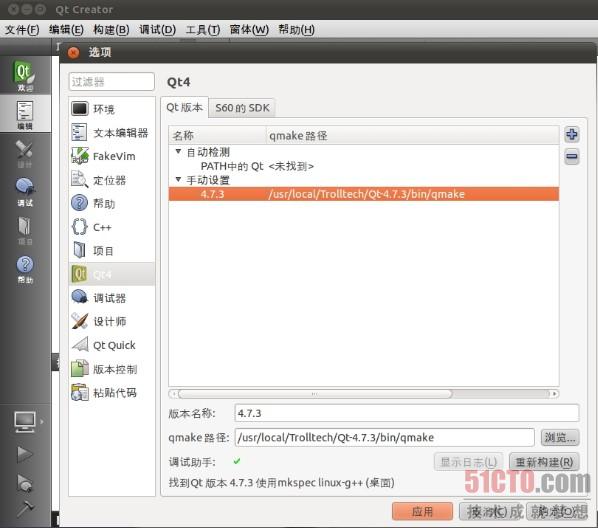Click the 显示日志(L) button
The width and height of the screenshot is (598, 528).
click(468, 462)
